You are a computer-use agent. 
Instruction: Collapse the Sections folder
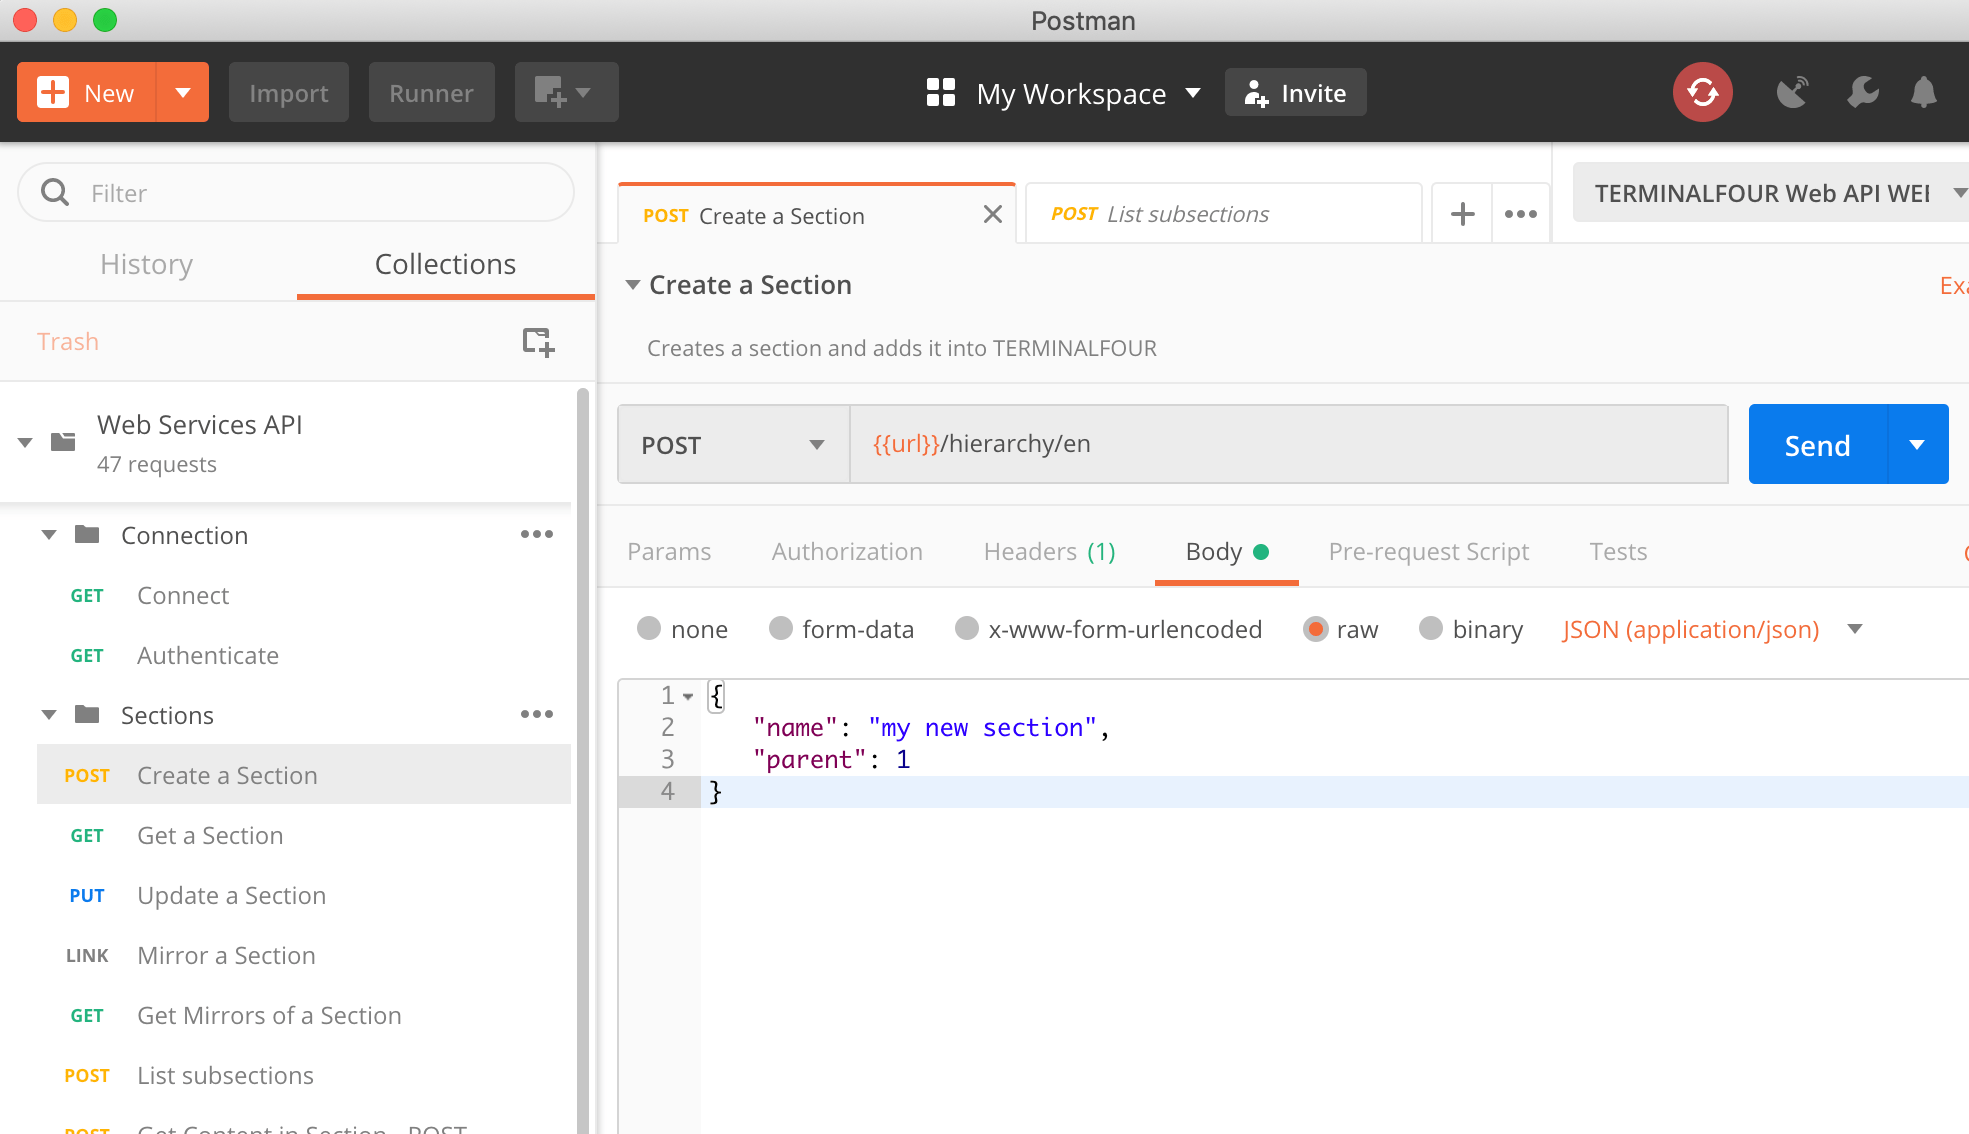(49, 715)
